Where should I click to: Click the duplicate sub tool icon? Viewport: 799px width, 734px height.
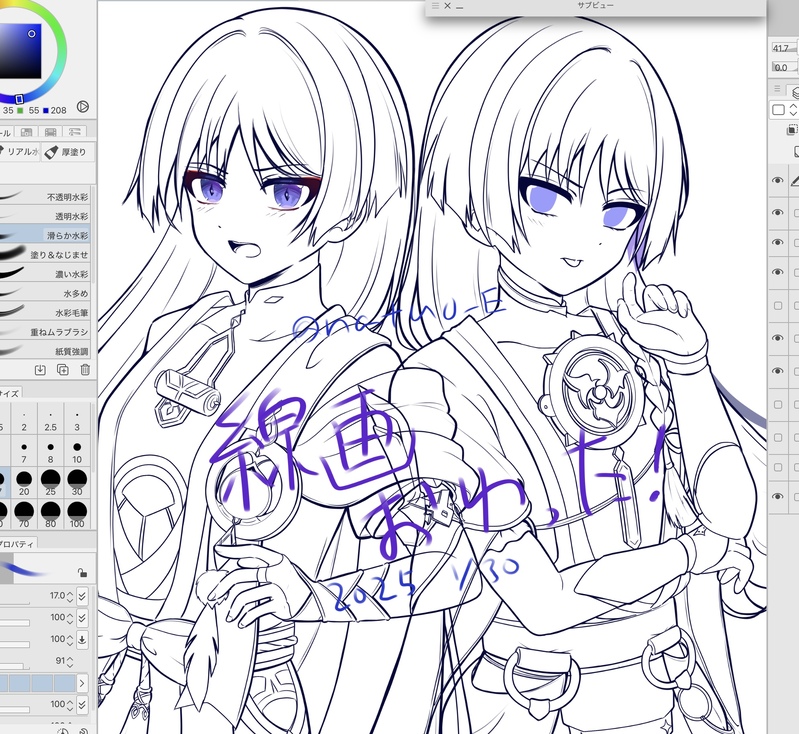tap(63, 370)
